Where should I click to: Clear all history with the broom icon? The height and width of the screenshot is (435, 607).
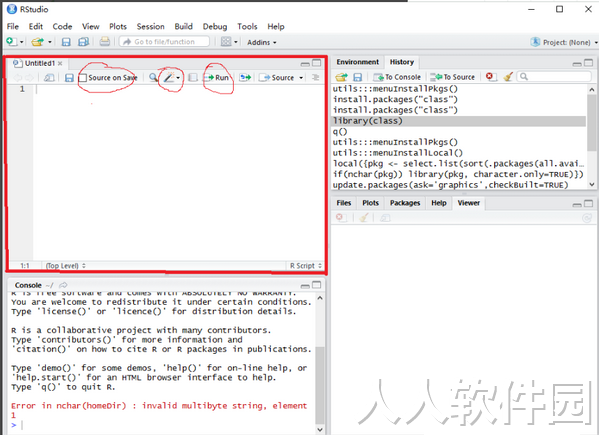coord(508,77)
